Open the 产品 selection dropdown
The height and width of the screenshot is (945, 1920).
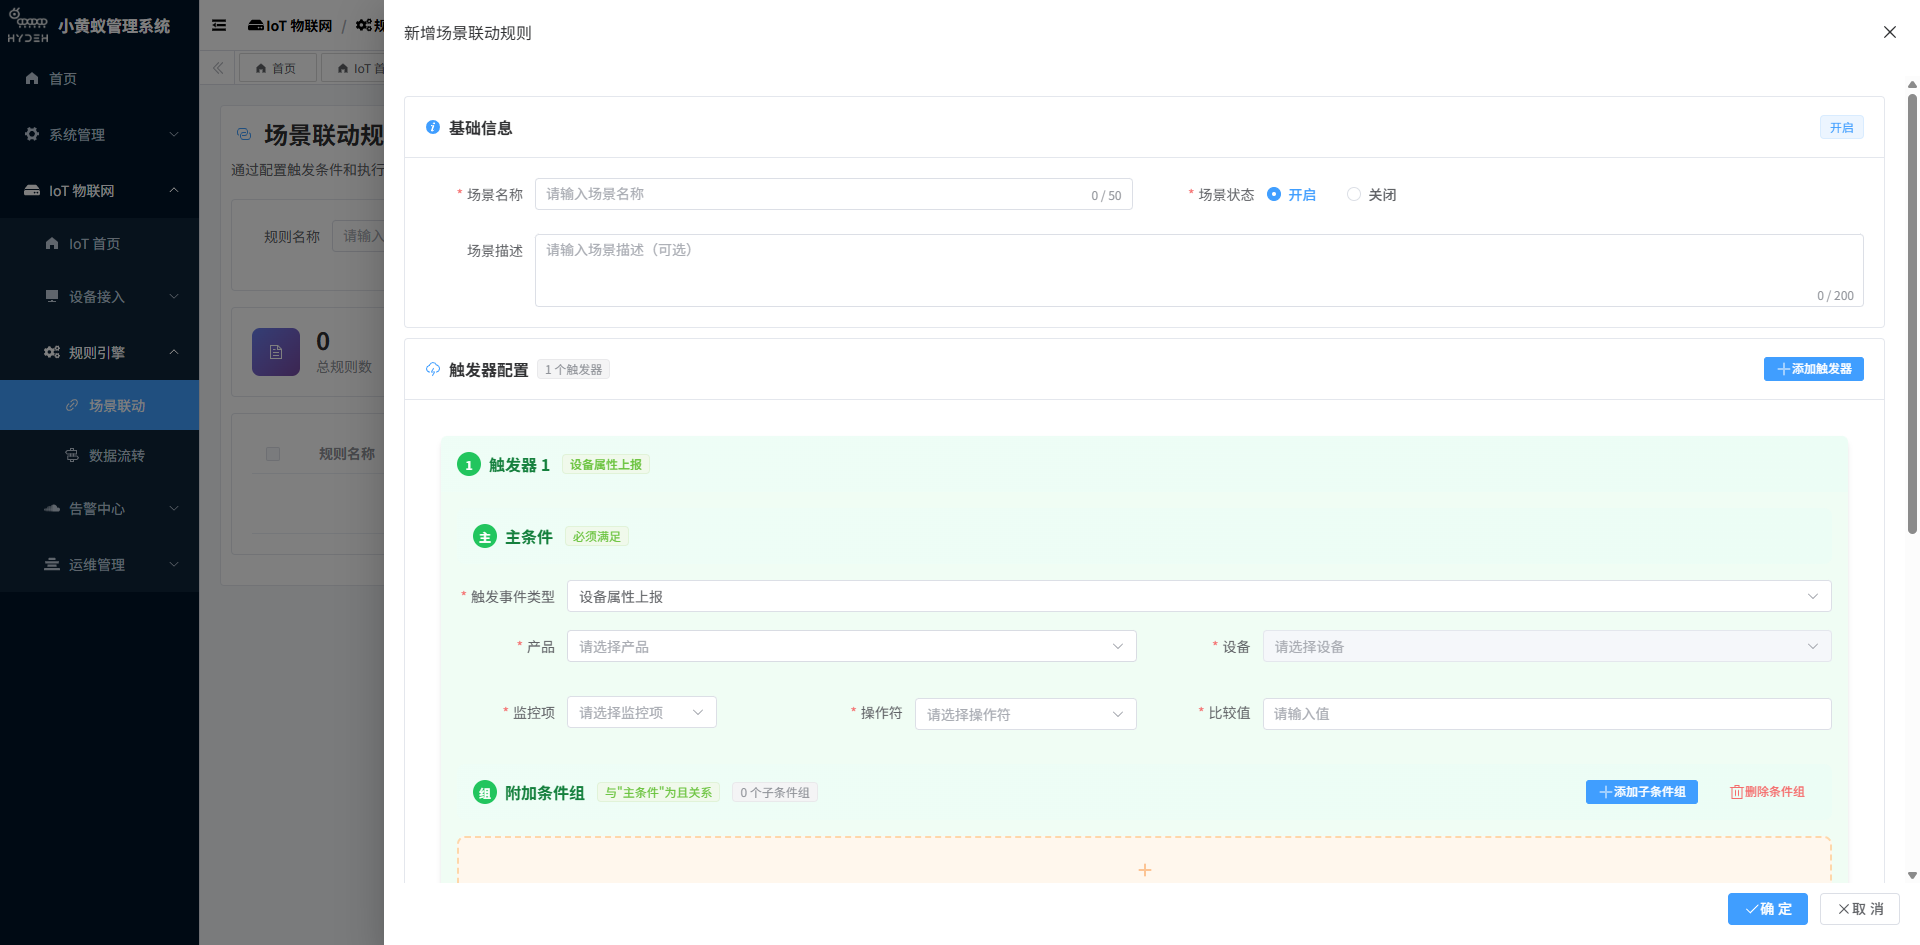coord(851,646)
